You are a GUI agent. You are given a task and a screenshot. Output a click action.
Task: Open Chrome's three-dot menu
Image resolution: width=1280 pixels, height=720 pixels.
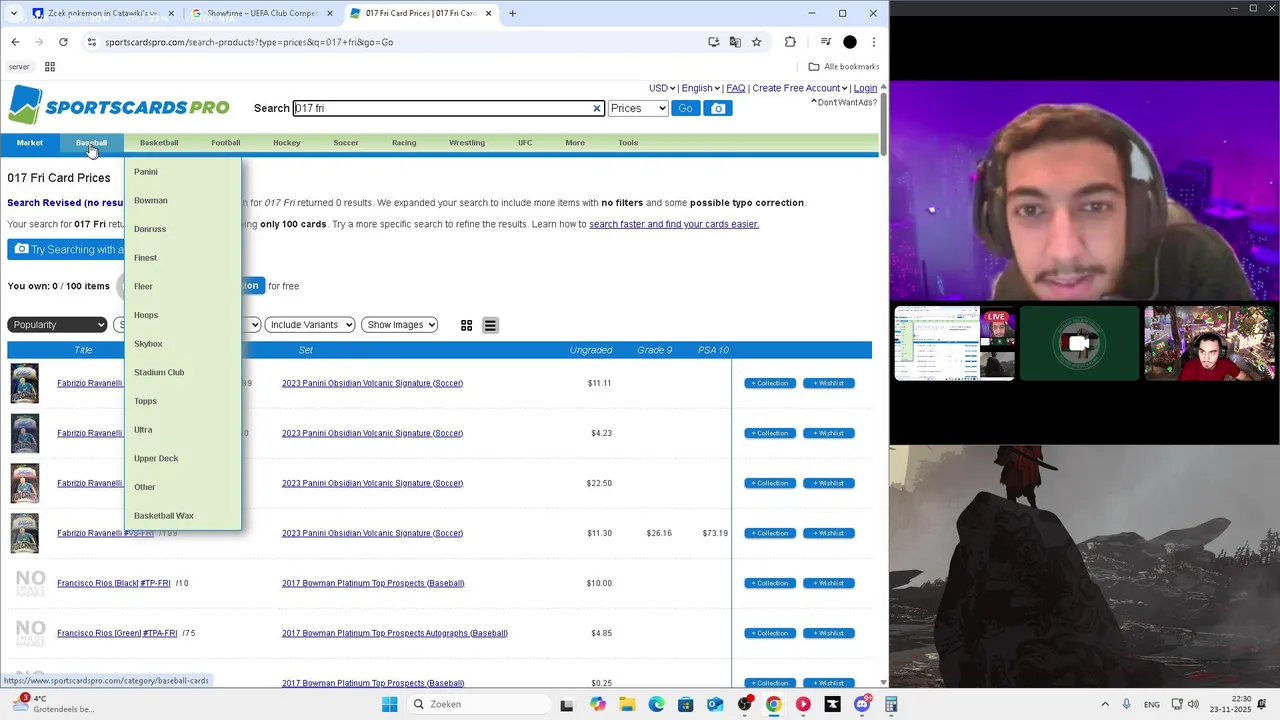pyautogui.click(x=874, y=42)
